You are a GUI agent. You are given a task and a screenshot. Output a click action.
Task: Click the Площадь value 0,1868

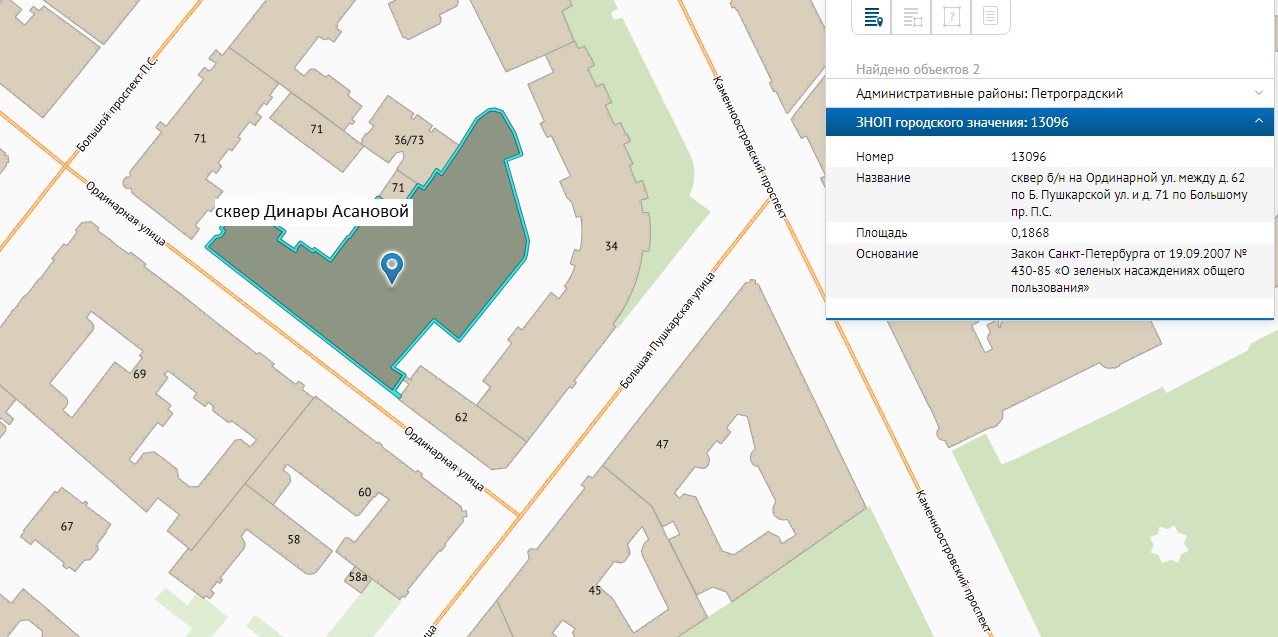pos(1029,233)
